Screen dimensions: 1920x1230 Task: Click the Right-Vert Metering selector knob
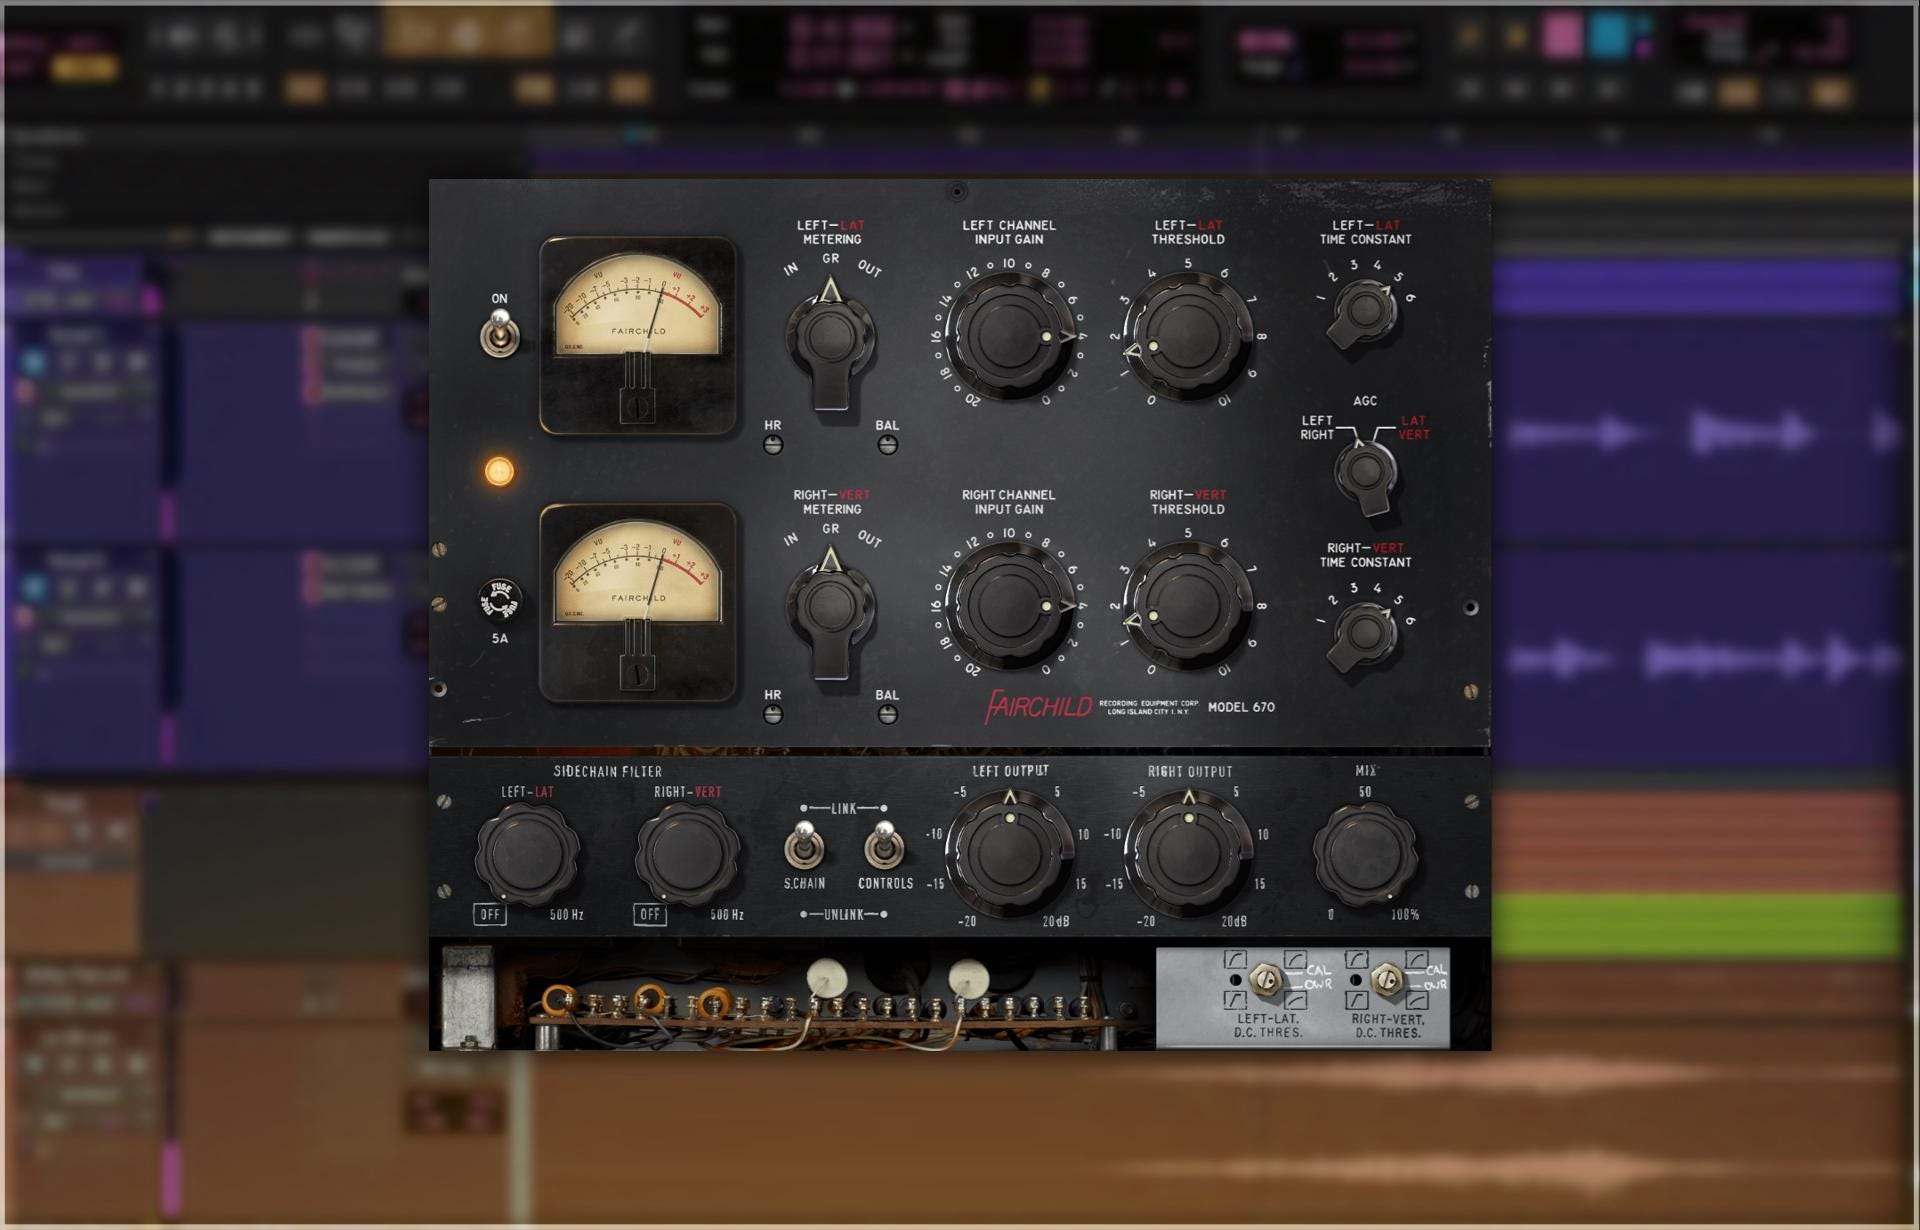830,609
